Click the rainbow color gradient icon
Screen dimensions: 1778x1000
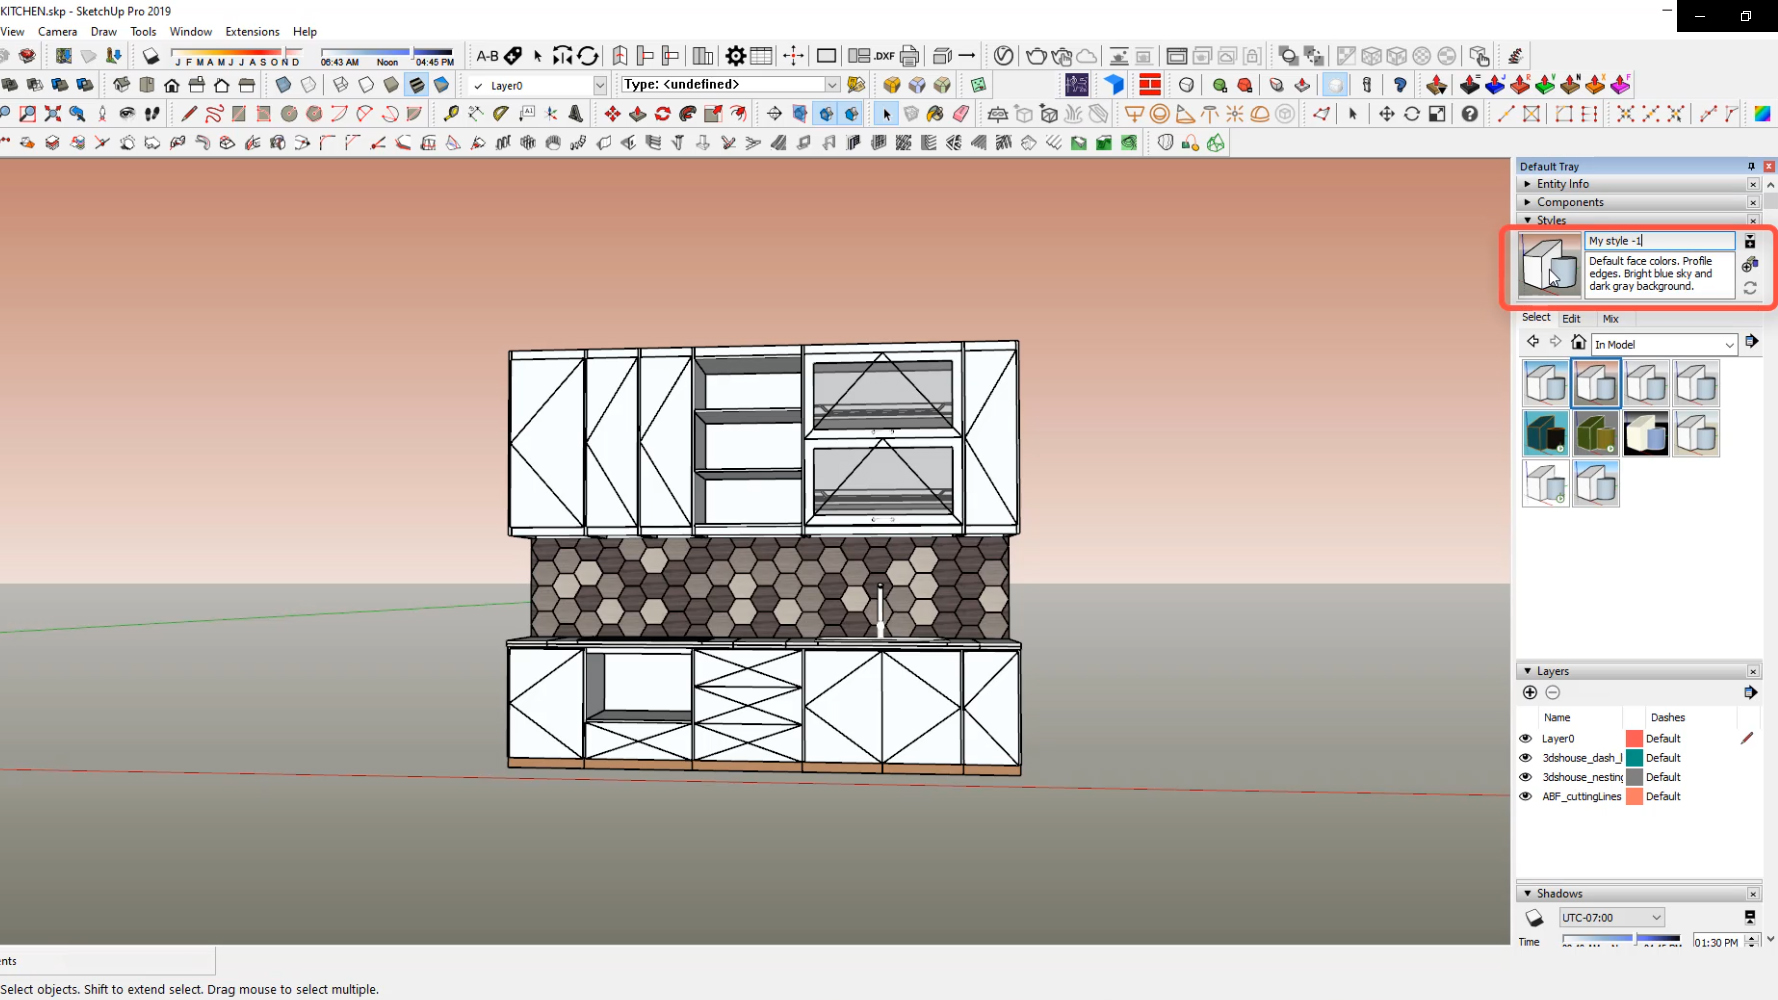[x=1763, y=114]
